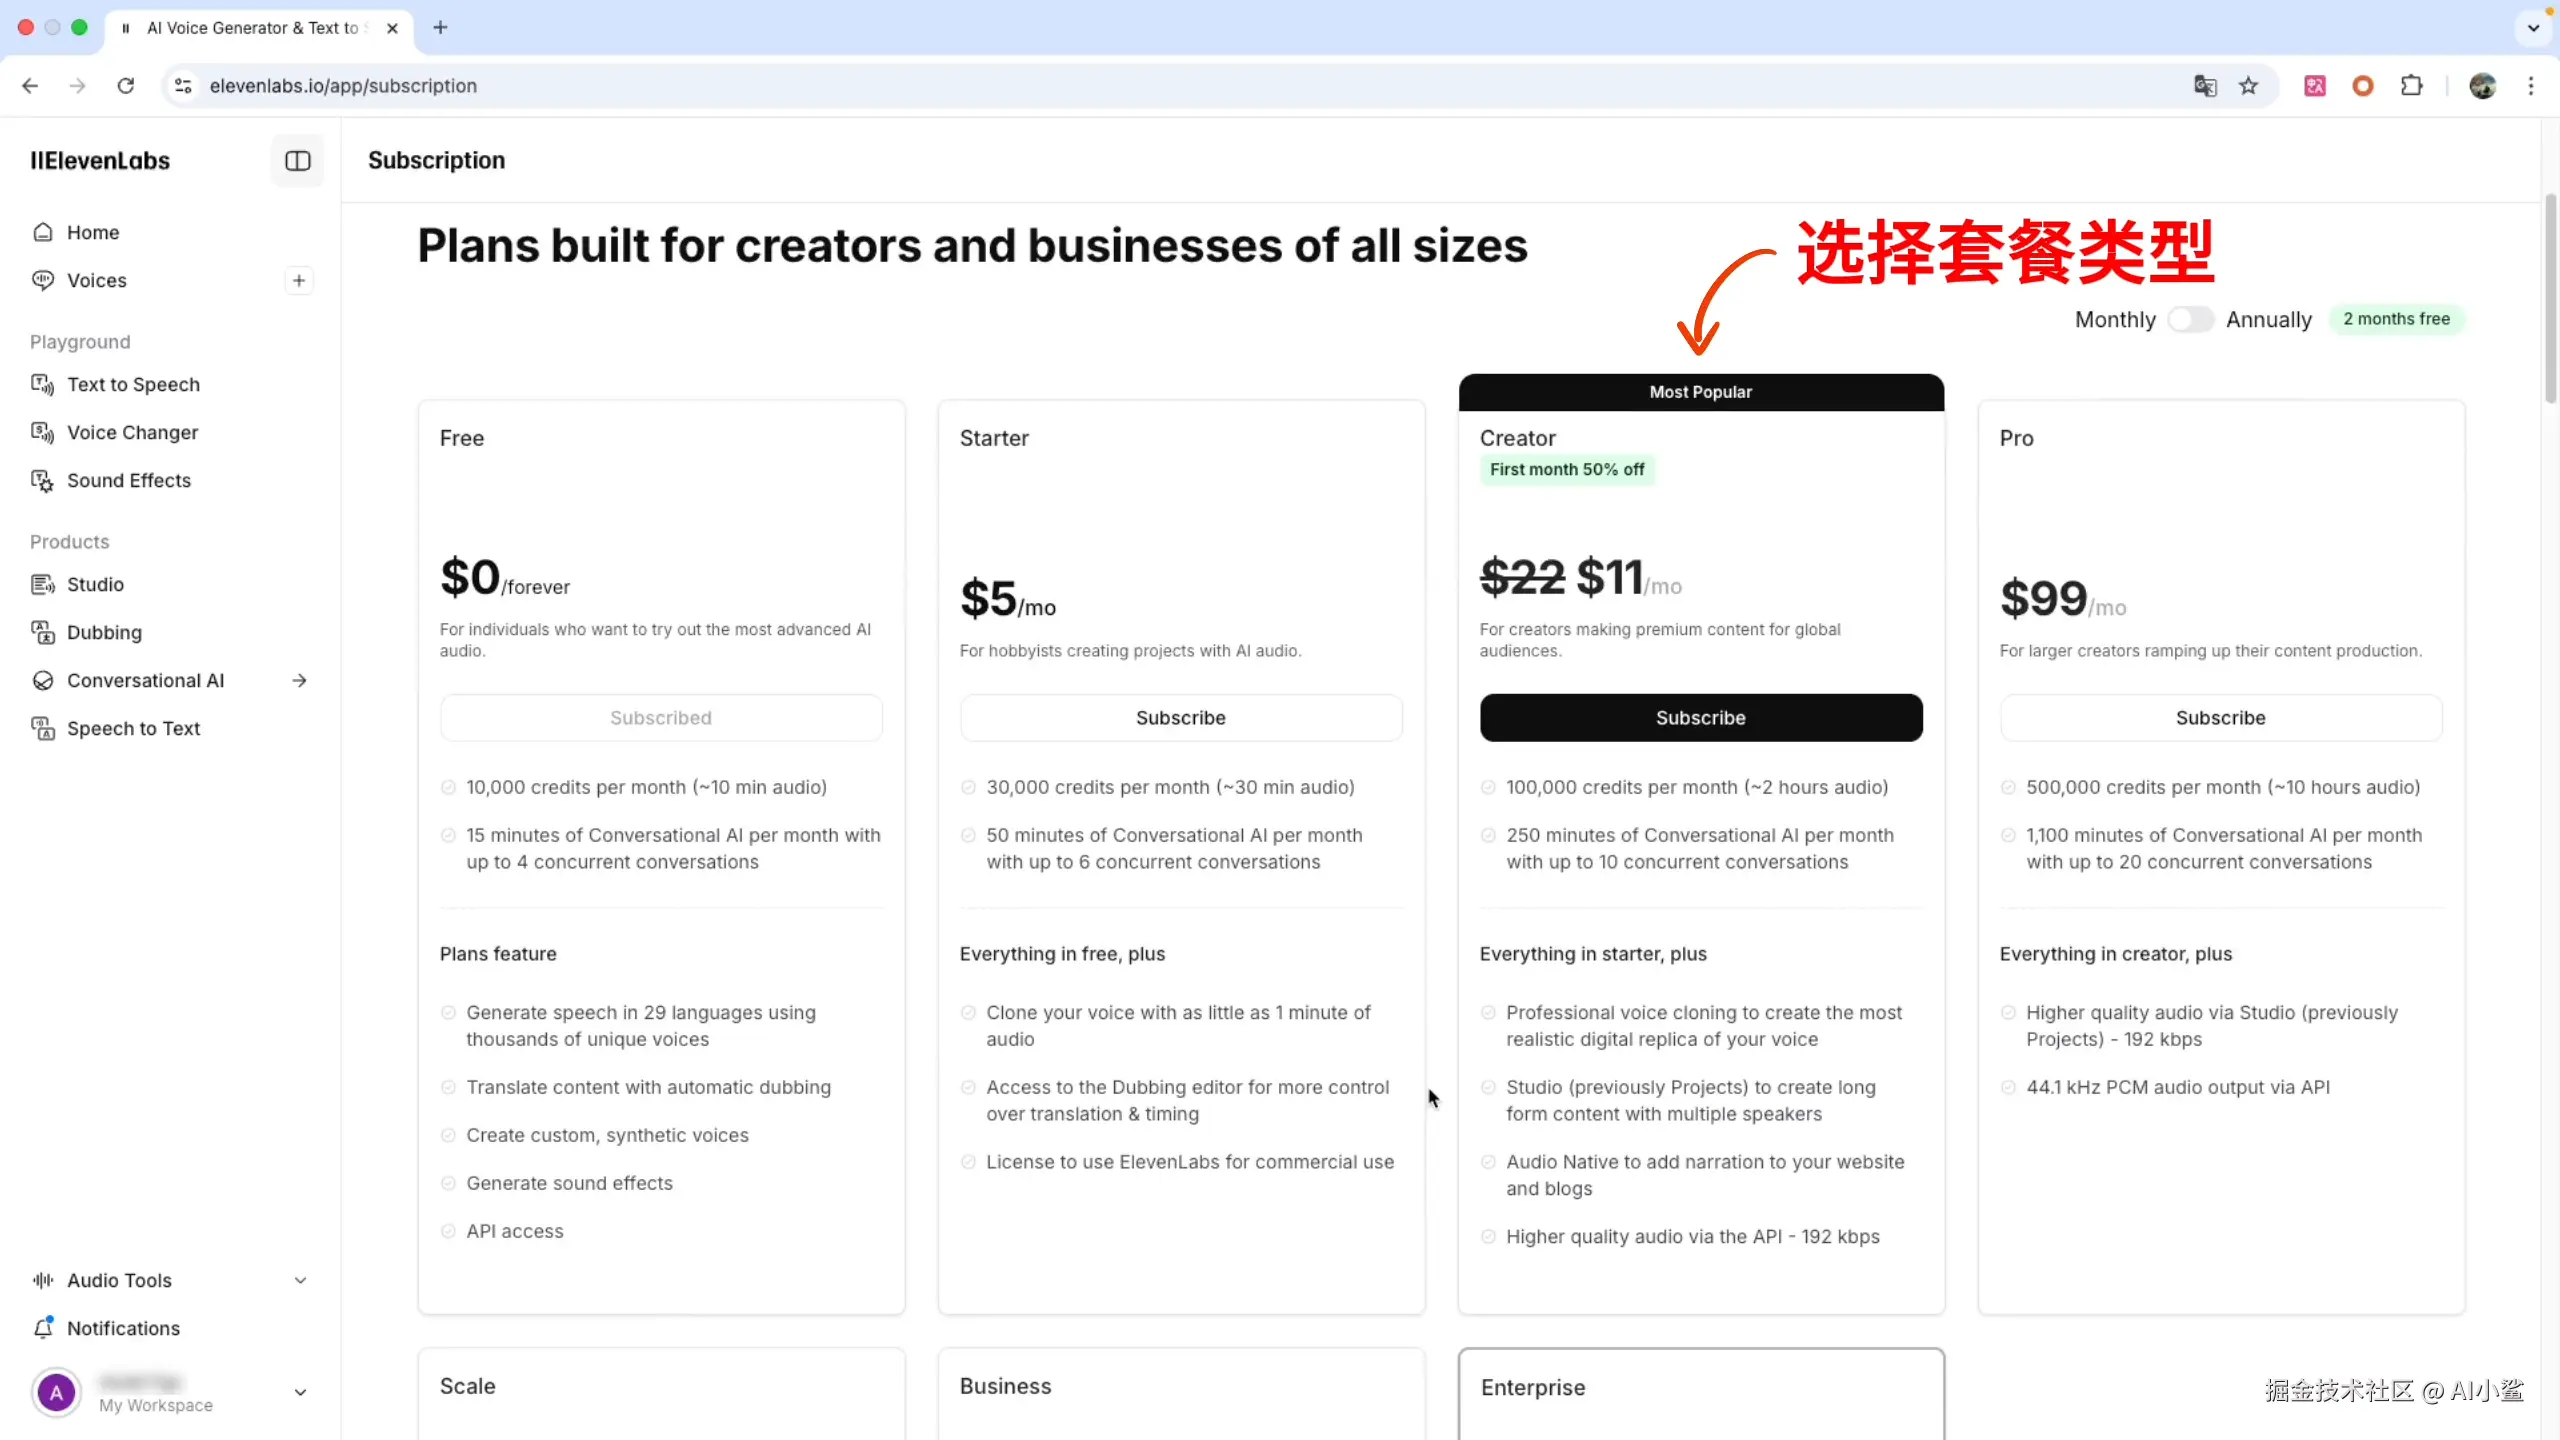Click the page's vertical scrollbar

tap(2550, 300)
